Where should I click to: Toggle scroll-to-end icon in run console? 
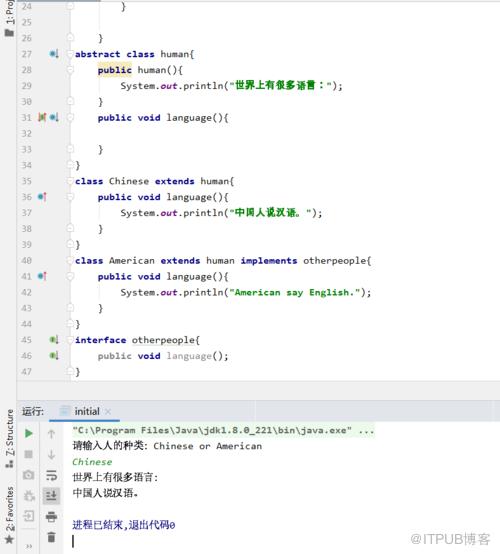pos(51,496)
